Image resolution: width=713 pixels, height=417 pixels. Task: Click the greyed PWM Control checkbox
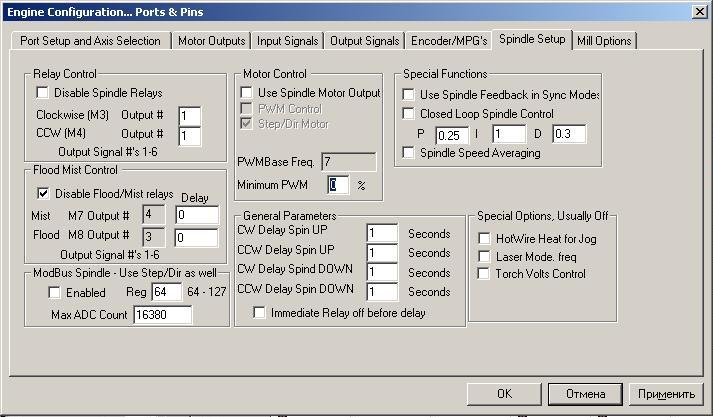pyautogui.click(x=246, y=109)
